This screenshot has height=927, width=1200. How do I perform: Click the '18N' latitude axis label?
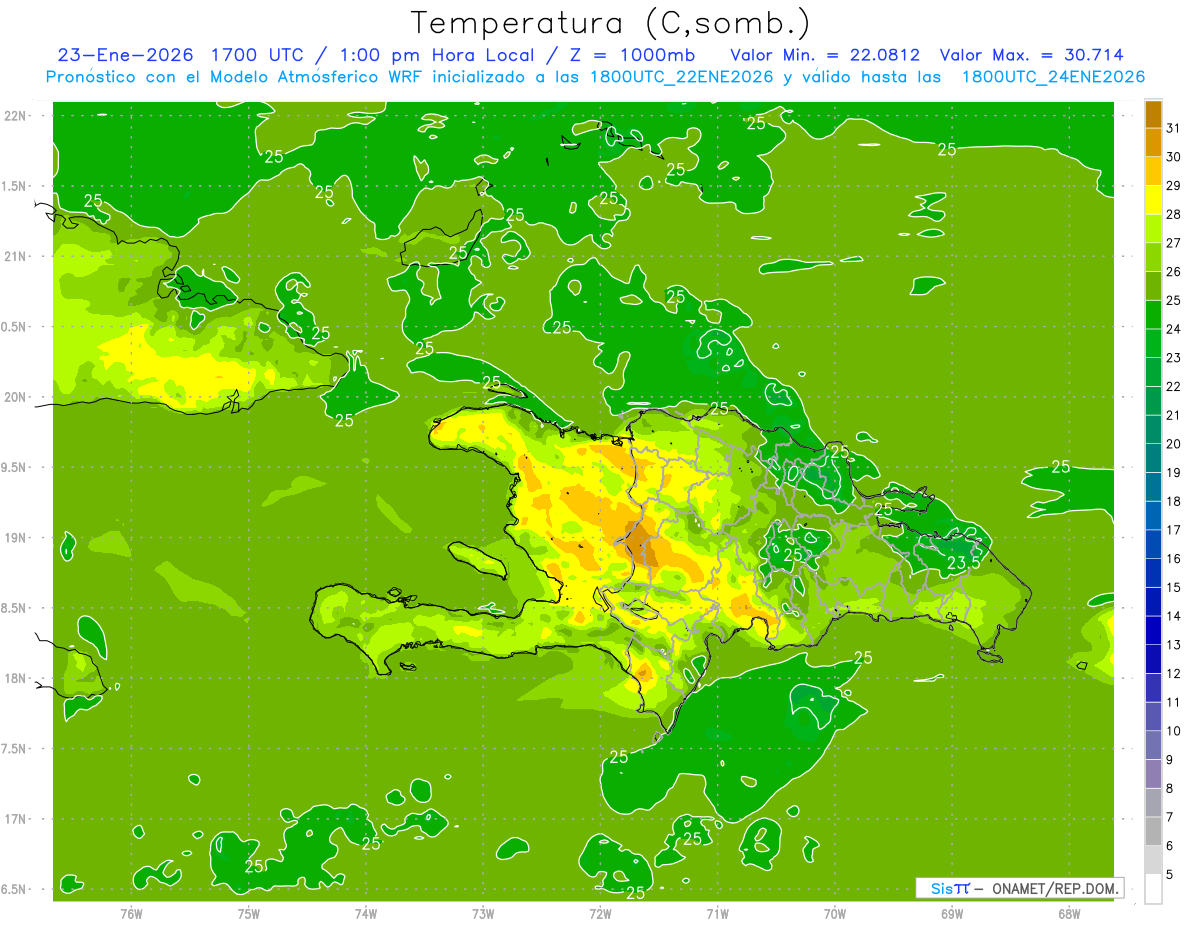point(15,678)
